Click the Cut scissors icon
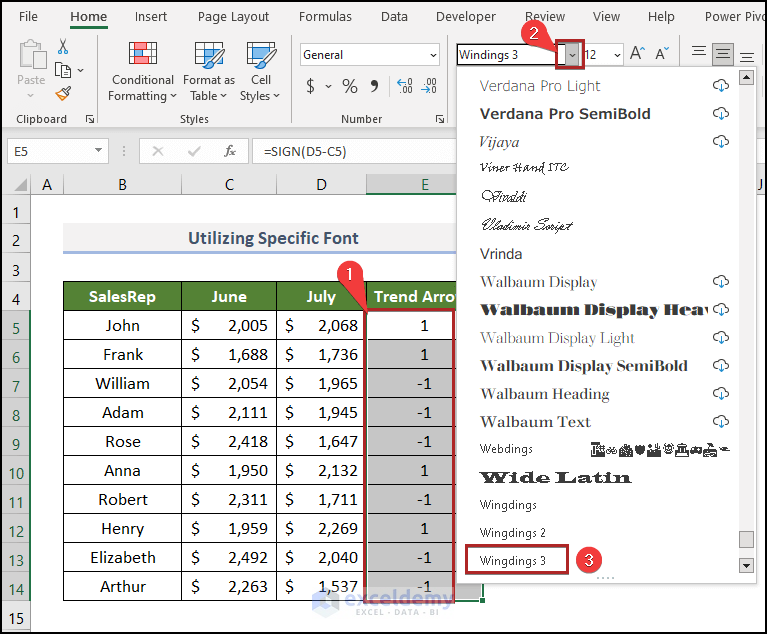Viewport: 767px width, 634px height. [x=63, y=46]
